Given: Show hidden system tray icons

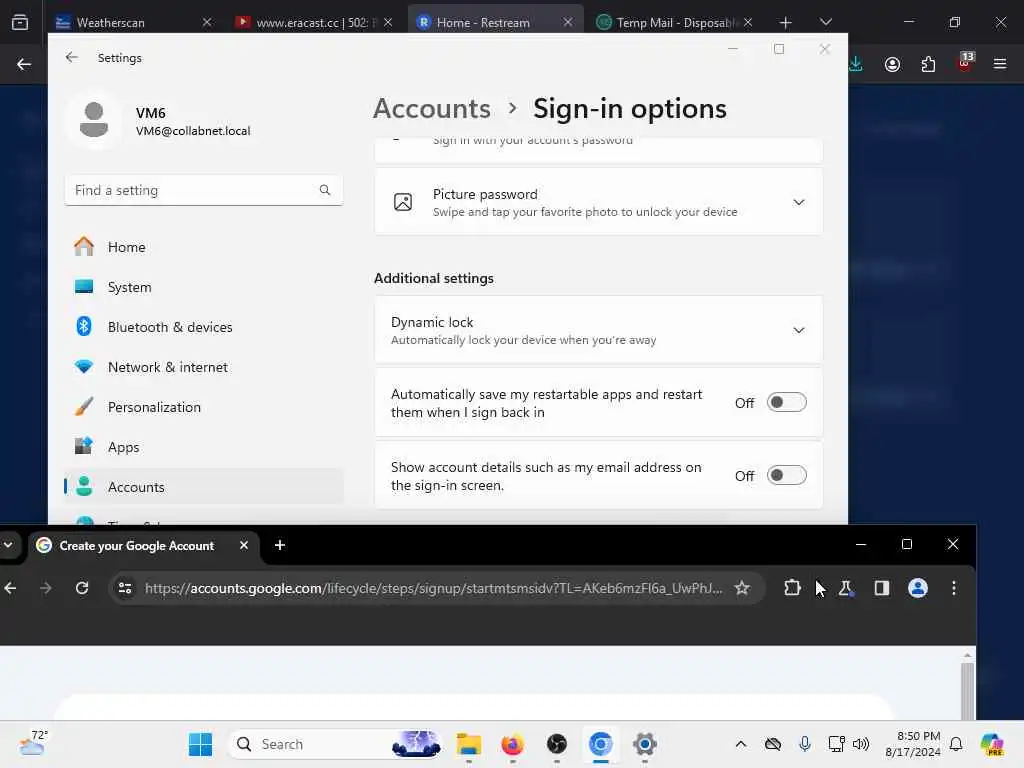Looking at the screenshot, I should [741, 744].
